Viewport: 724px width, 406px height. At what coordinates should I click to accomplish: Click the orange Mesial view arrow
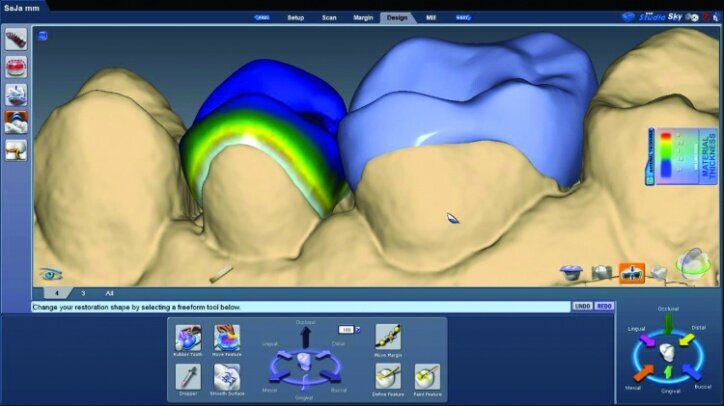645,372
